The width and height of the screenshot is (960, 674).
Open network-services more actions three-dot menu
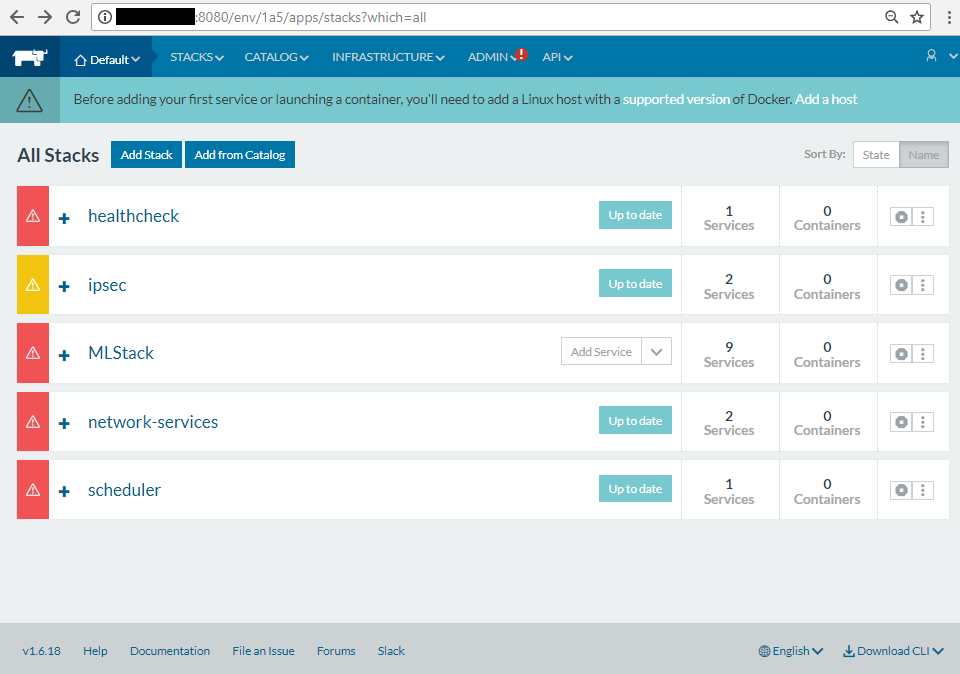pyautogui.click(x=923, y=422)
